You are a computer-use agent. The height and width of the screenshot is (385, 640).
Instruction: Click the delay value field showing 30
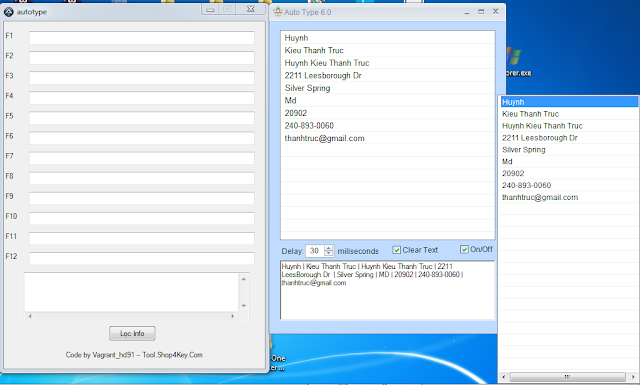pyautogui.click(x=315, y=251)
